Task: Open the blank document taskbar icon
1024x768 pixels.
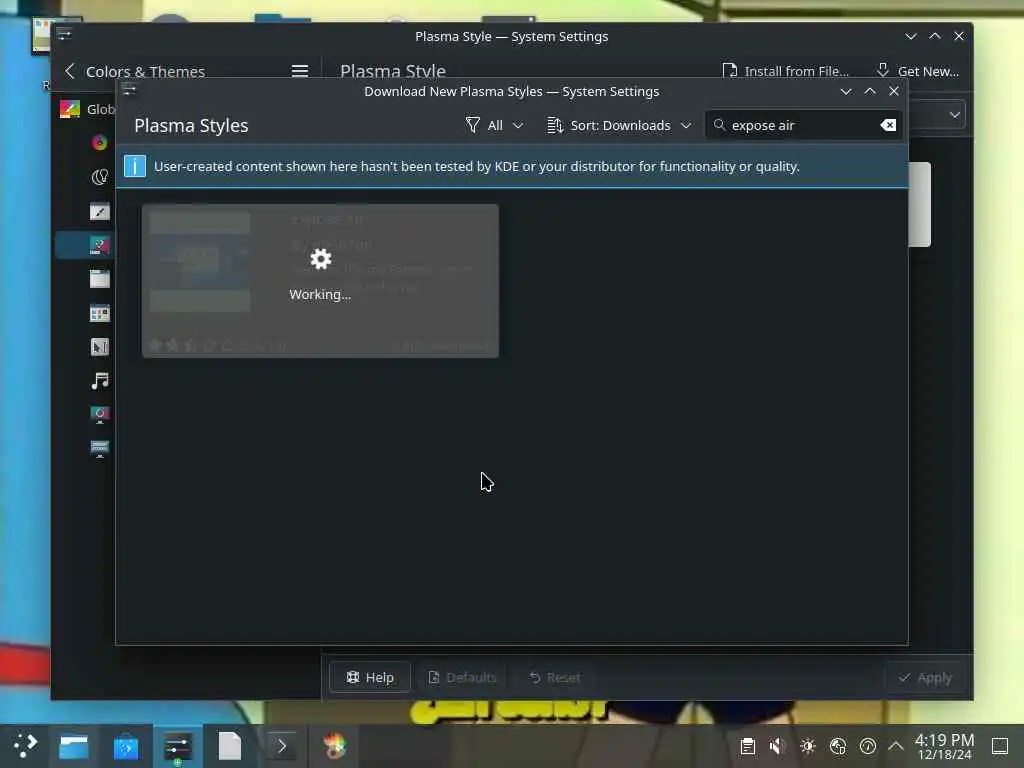Action: [x=229, y=746]
